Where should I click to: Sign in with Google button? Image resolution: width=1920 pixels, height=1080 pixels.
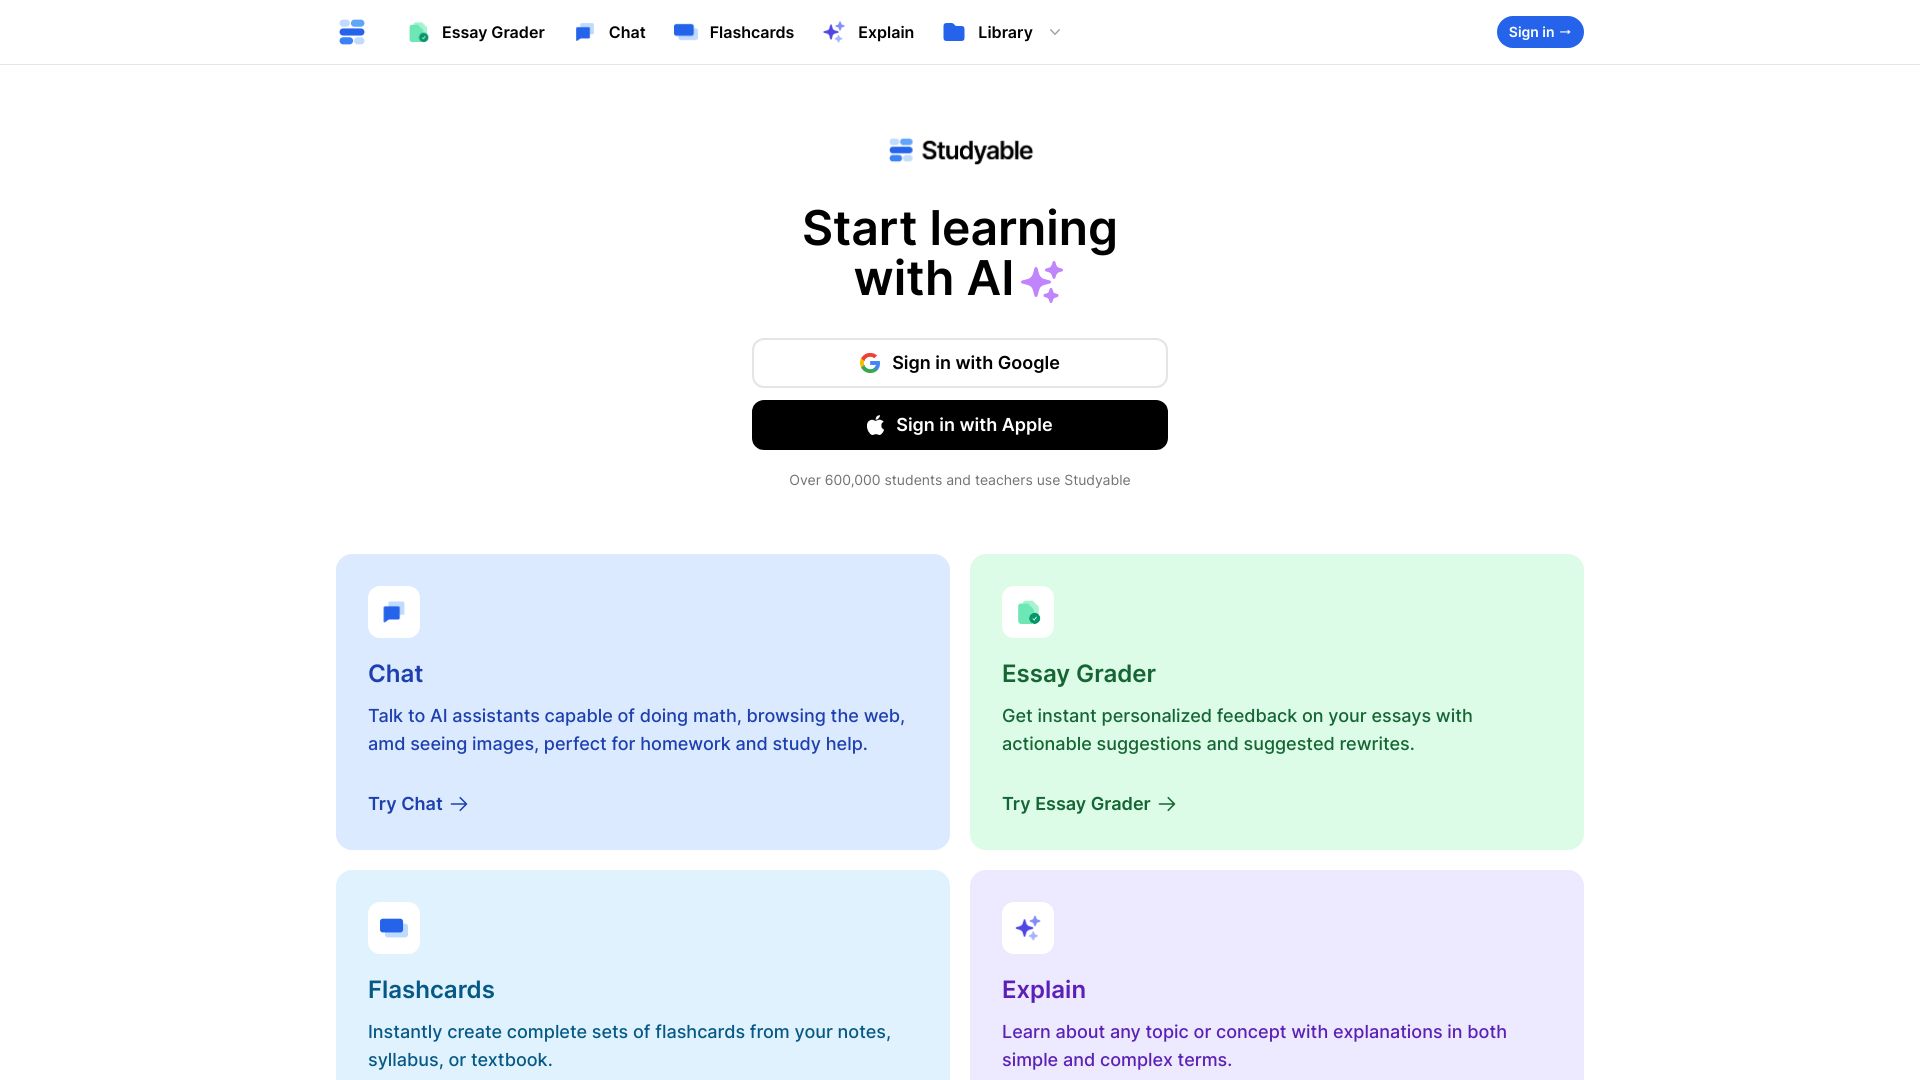[959, 363]
